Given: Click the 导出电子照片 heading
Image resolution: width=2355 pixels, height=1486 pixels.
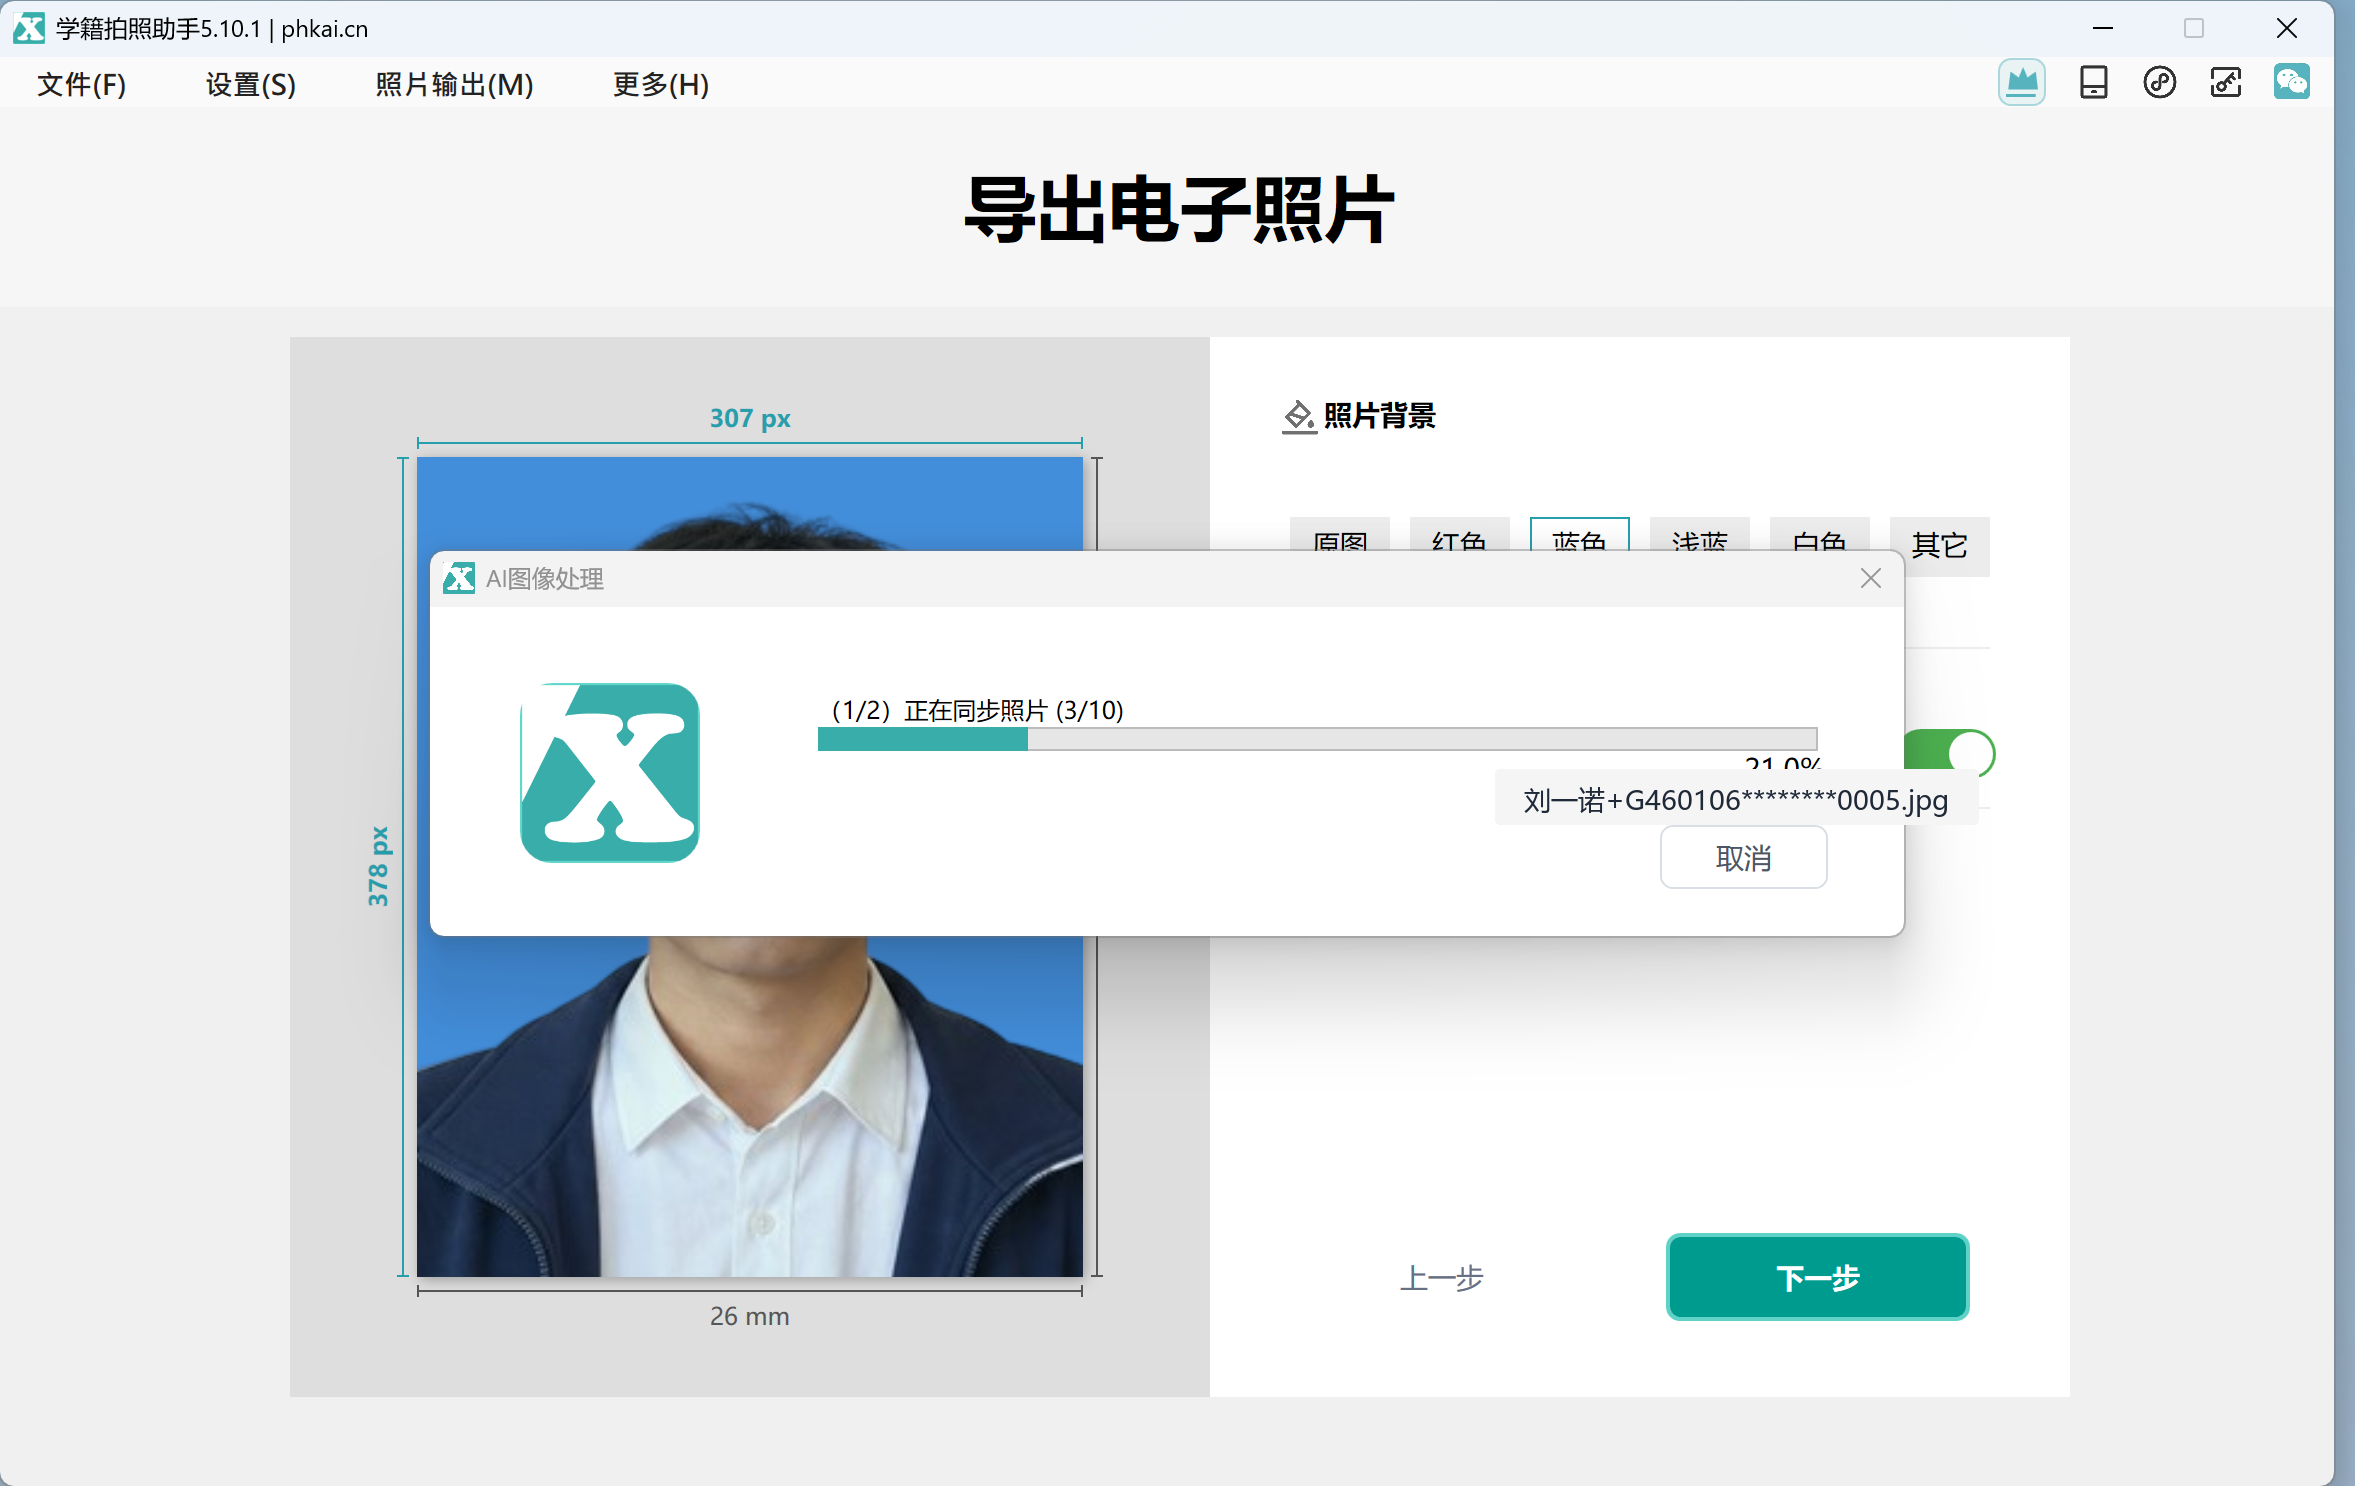Looking at the screenshot, I should click(1178, 210).
